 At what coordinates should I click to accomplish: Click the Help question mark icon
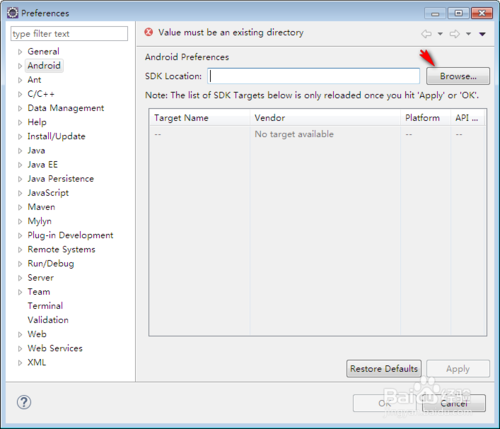(24, 402)
